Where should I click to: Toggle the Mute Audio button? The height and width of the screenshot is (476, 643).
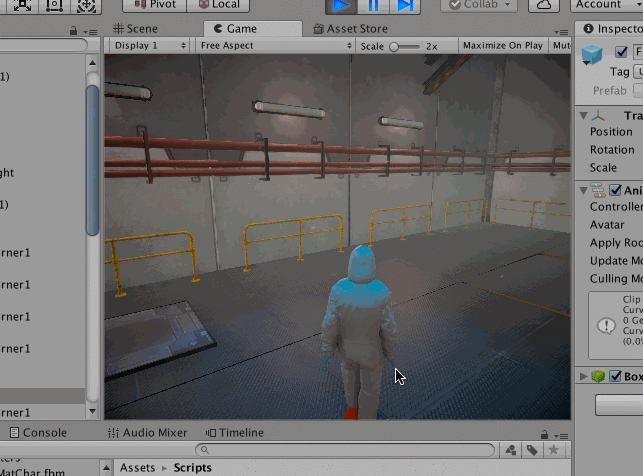[561, 46]
